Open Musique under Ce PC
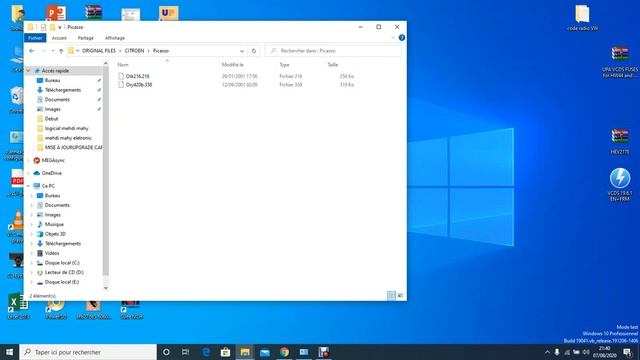Image resolution: width=640 pixels, height=360 pixels. (x=54, y=224)
